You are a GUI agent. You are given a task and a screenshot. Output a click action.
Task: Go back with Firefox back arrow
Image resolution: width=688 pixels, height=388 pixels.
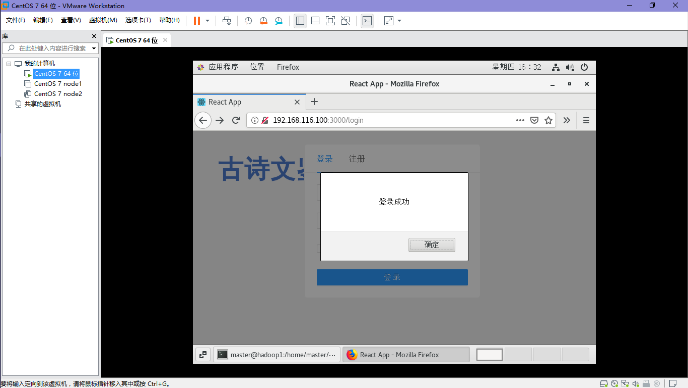point(203,120)
